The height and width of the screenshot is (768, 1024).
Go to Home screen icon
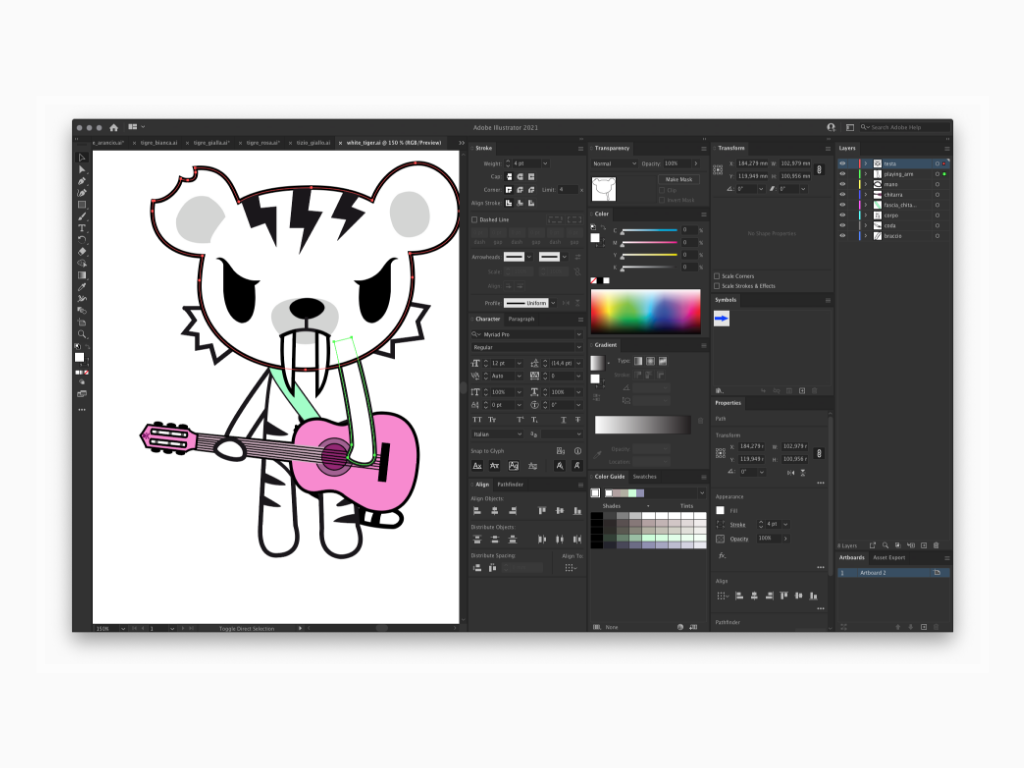114,127
